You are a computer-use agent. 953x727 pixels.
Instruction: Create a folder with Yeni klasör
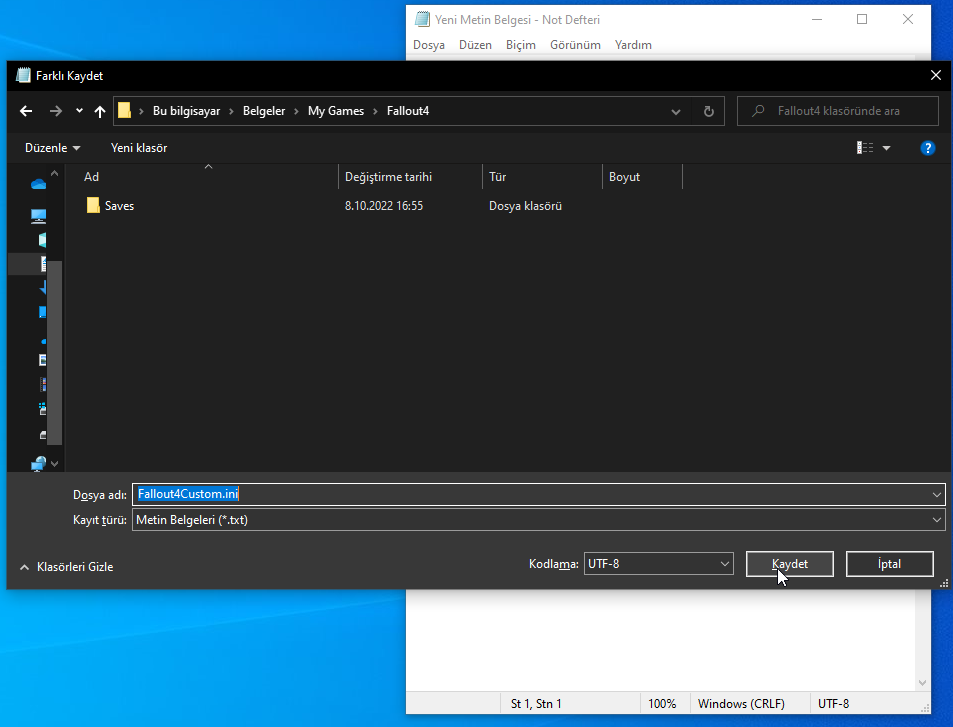pyautogui.click(x=139, y=148)
